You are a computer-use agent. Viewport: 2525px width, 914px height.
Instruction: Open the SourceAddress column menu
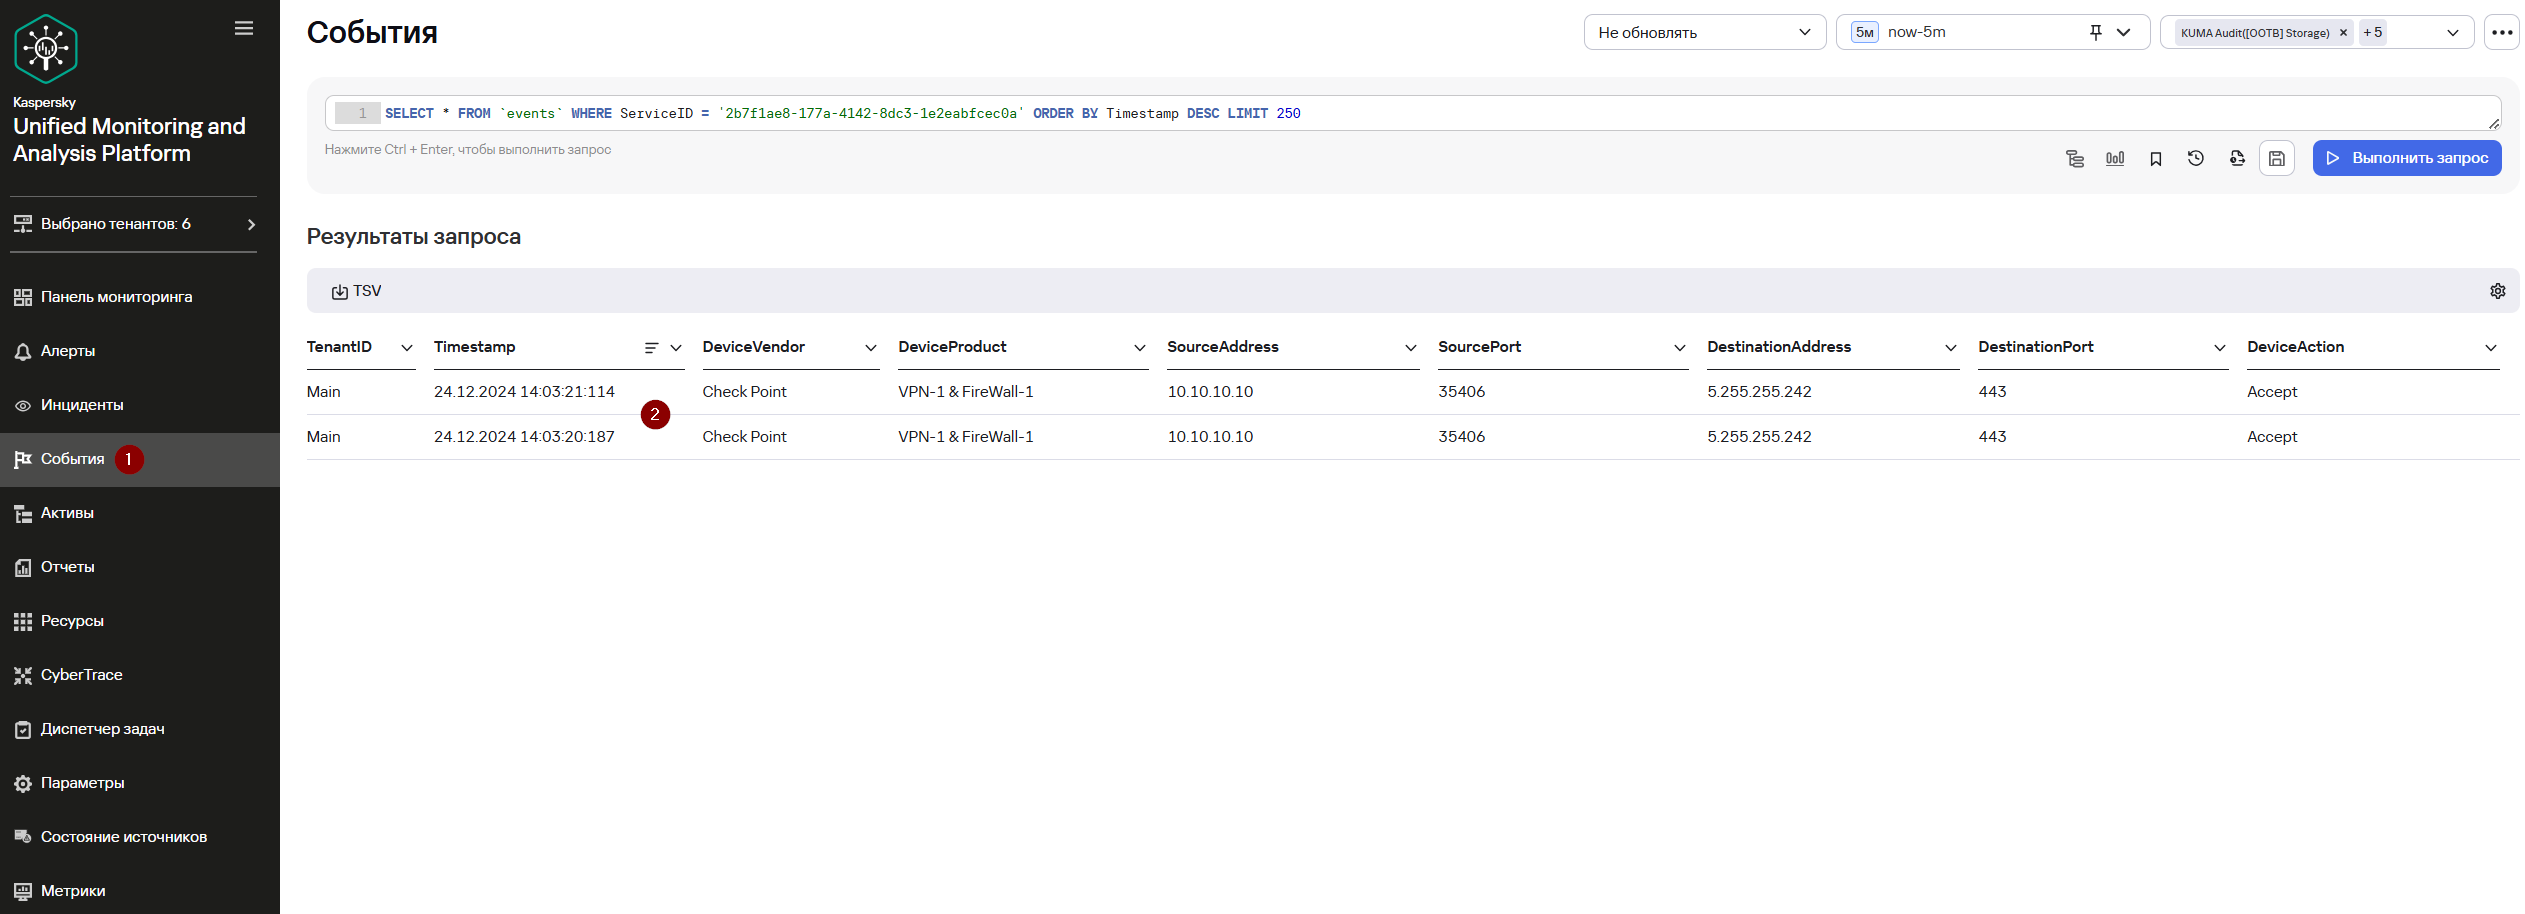coord(1411,348)
